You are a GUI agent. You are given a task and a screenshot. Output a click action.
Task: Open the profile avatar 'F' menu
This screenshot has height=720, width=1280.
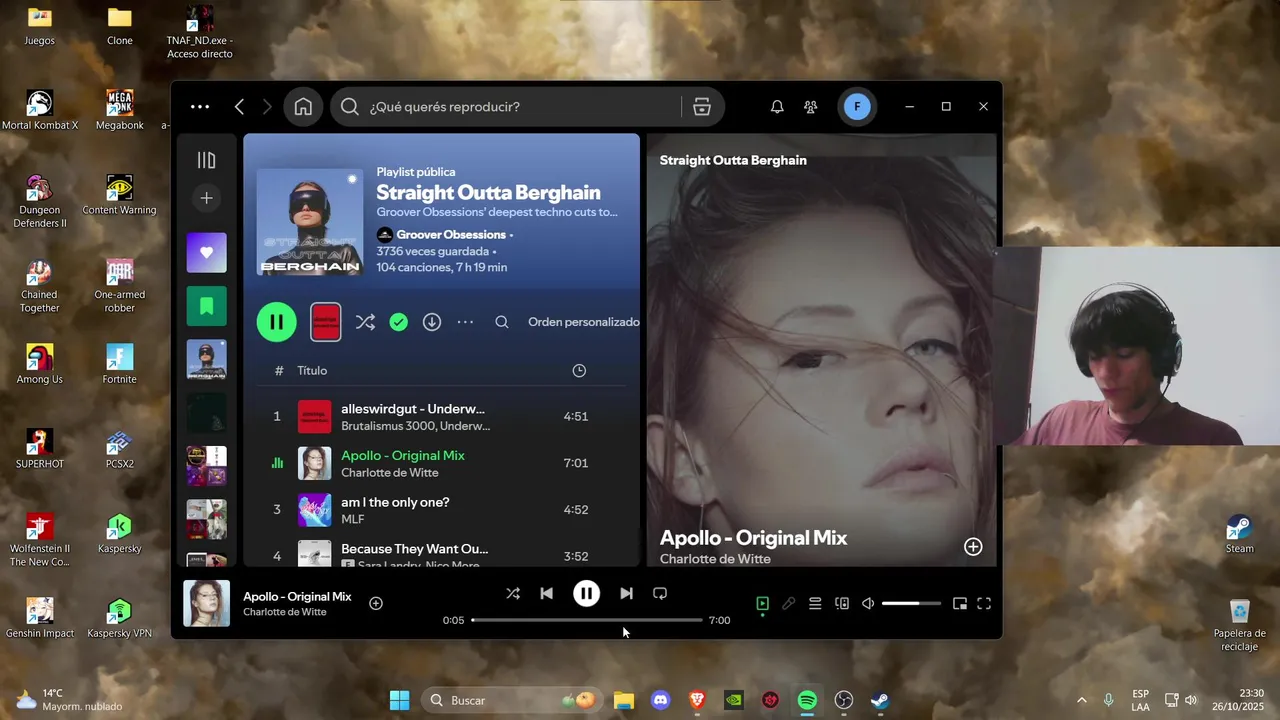857,107
